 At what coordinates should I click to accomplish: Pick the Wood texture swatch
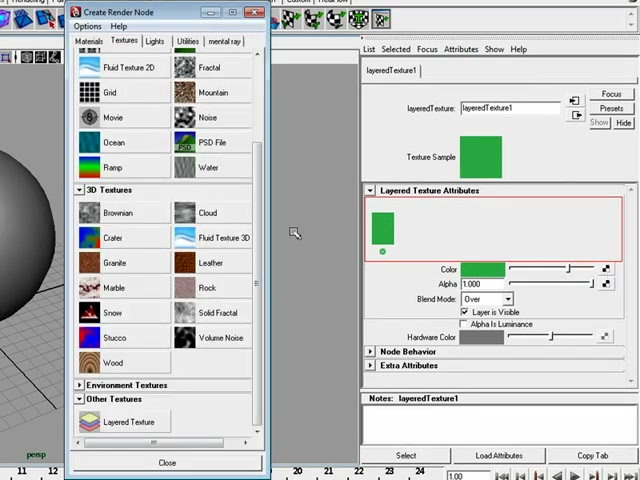89,362
